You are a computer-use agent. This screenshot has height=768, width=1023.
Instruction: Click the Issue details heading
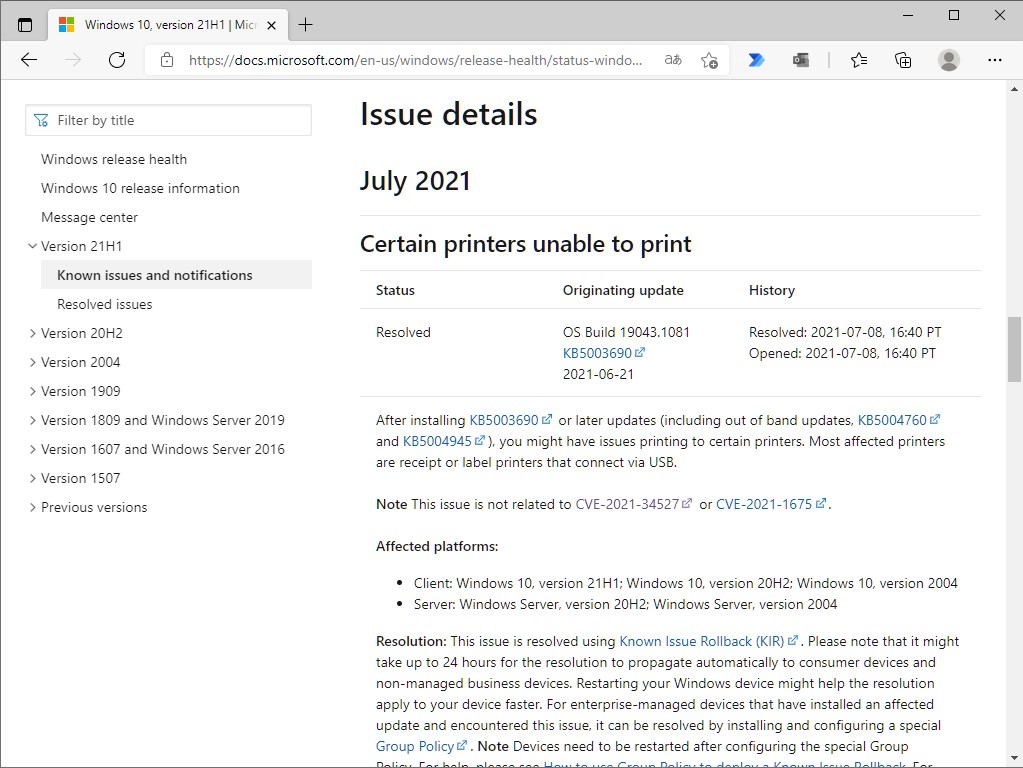click(x=449, y=114)
